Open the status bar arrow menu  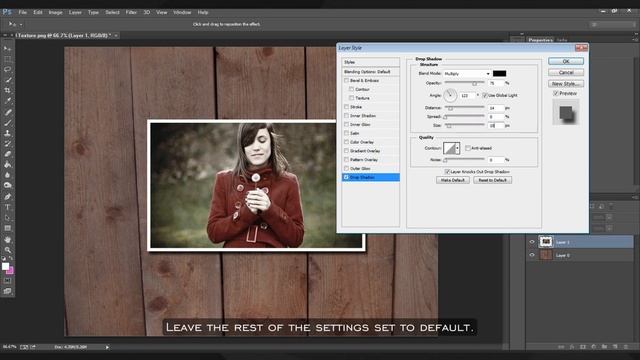pyautogui.click(x=107, y=347)
